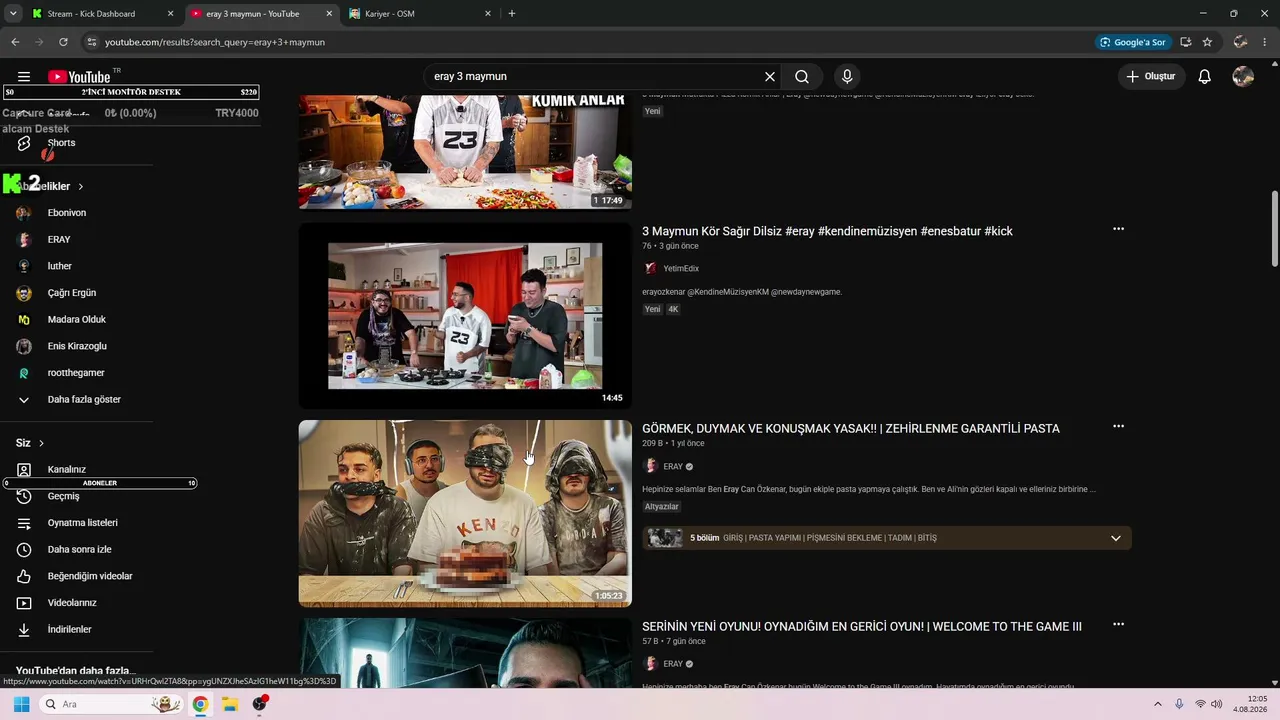
Task: Close the 'Kariyer - OSM' tab
Action: 488,14
